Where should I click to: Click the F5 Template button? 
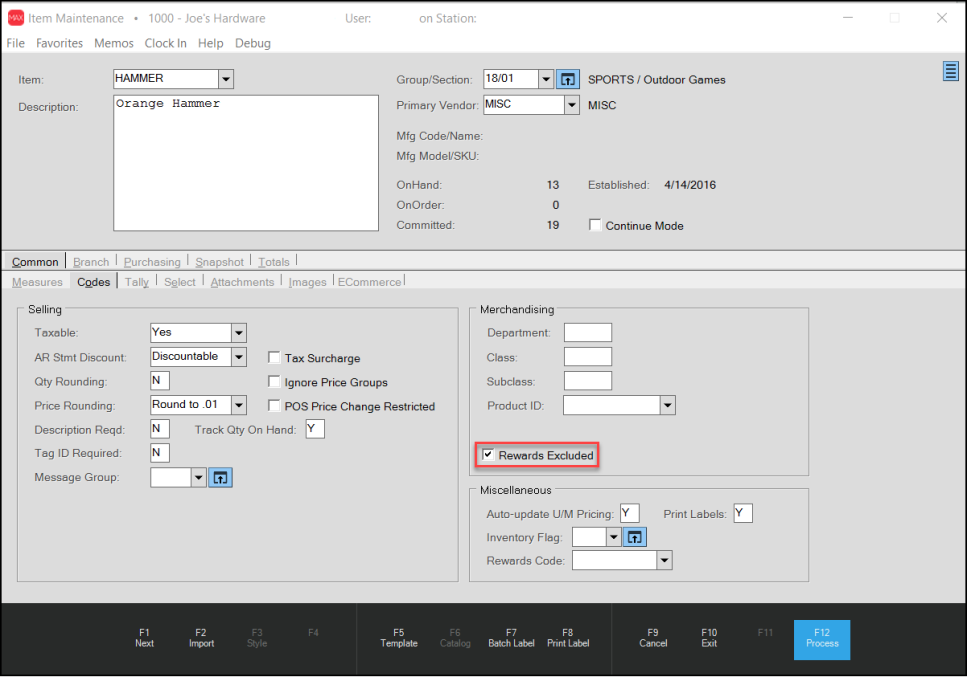(x=399, y=638)
